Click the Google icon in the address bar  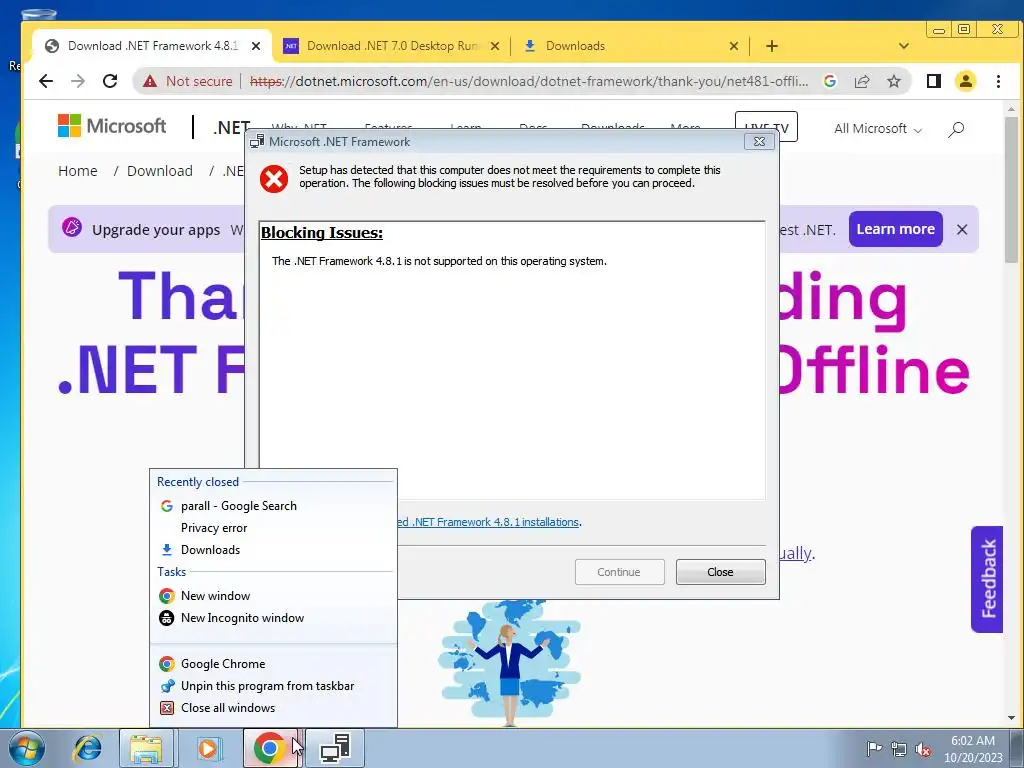click(x=830, y=81)
